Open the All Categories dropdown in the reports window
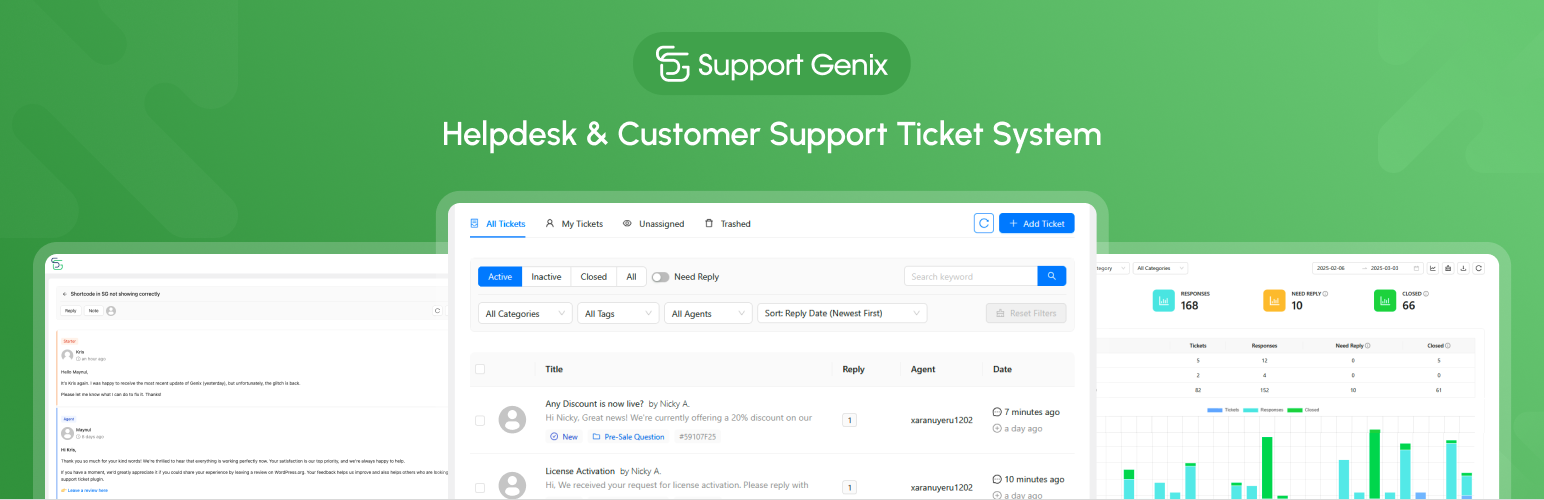This screenshot has width=1544, height=500. pyautogui.click(x=1161, y=268)
